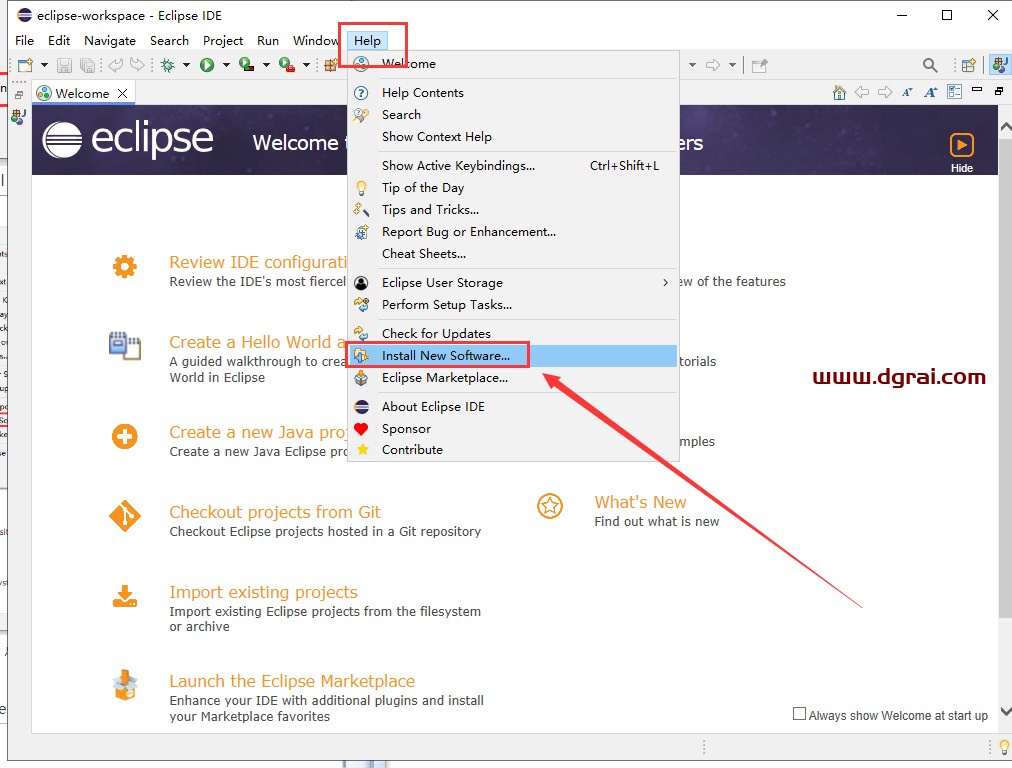Expand the External Tools dropdown arrow
The height and width of the screenshot is (768, 1012).
coord(307,65)
